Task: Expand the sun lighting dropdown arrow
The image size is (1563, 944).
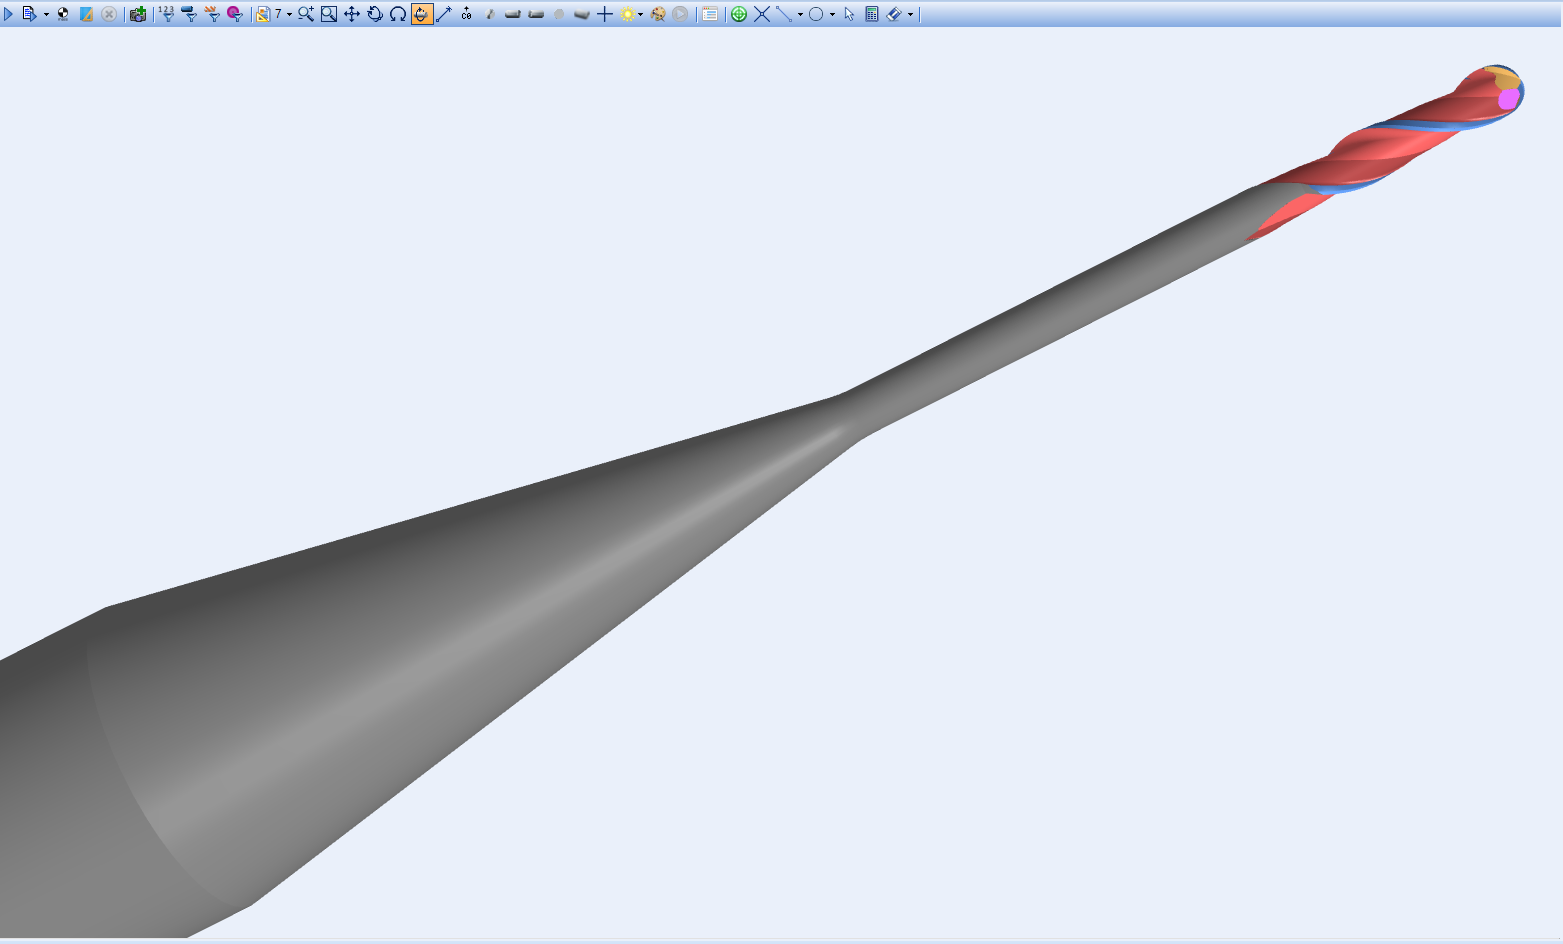Action: (640, 15)
